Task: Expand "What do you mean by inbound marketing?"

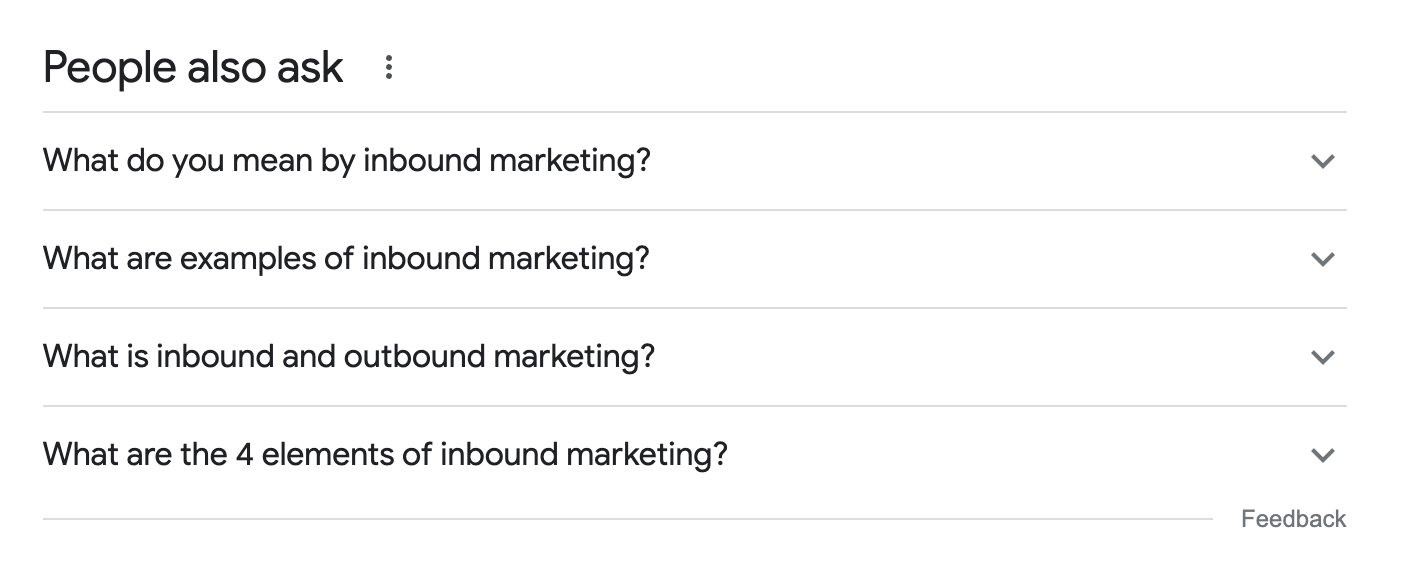Action: click(x=346, y=161)
